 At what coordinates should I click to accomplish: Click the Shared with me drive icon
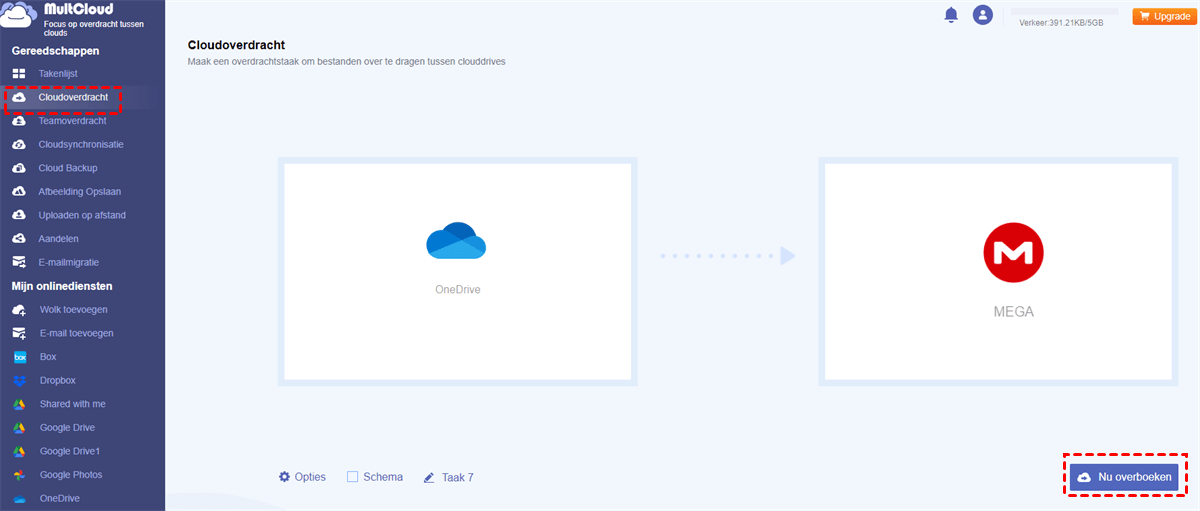click(x=19, y=404)
